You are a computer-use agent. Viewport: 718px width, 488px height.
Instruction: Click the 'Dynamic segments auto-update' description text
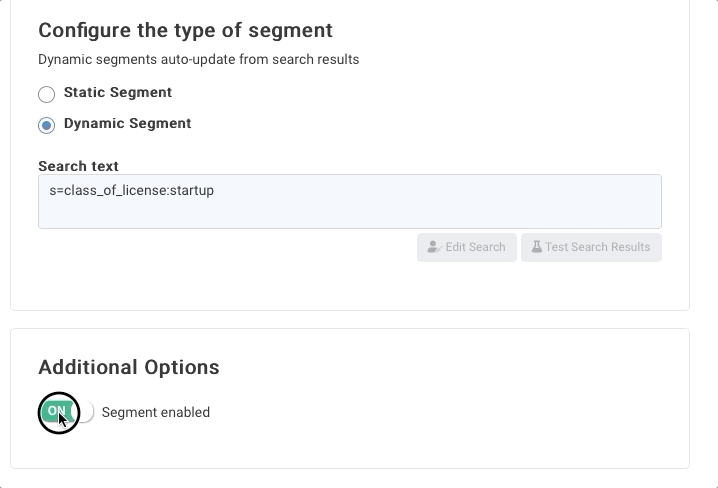point(198,60)
